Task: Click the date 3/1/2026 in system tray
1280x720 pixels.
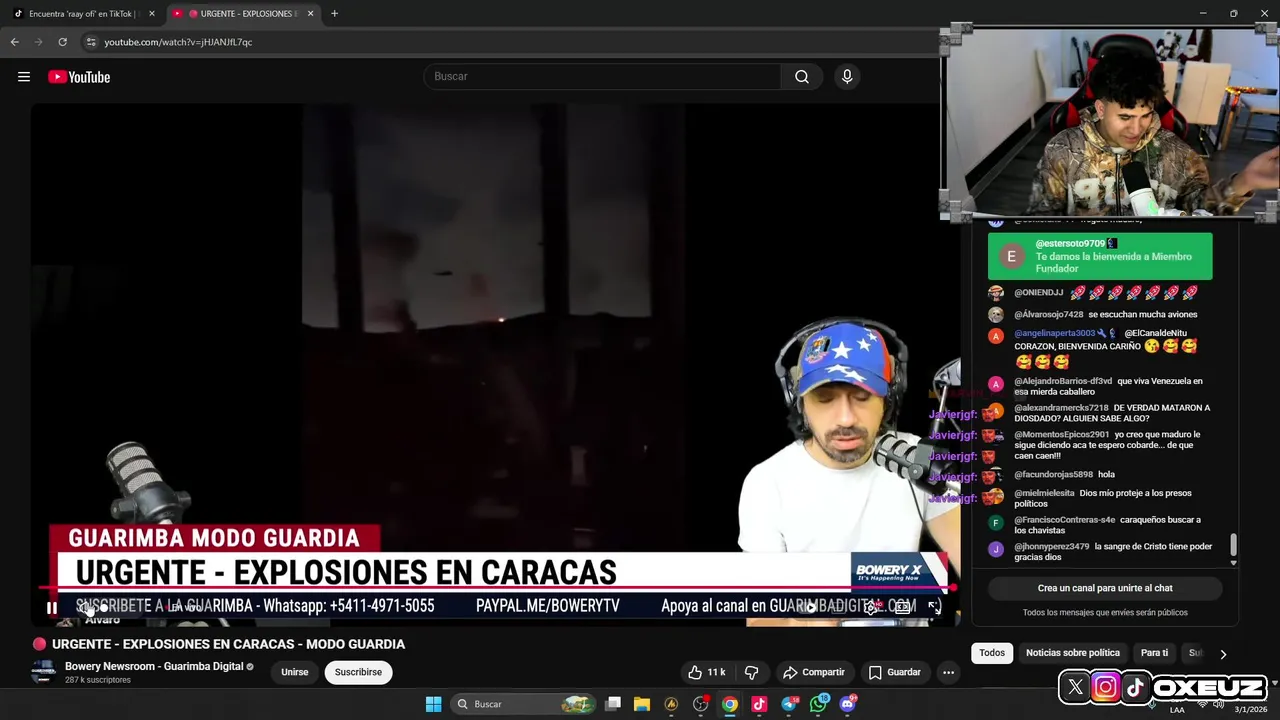Action: point(1250,709)
